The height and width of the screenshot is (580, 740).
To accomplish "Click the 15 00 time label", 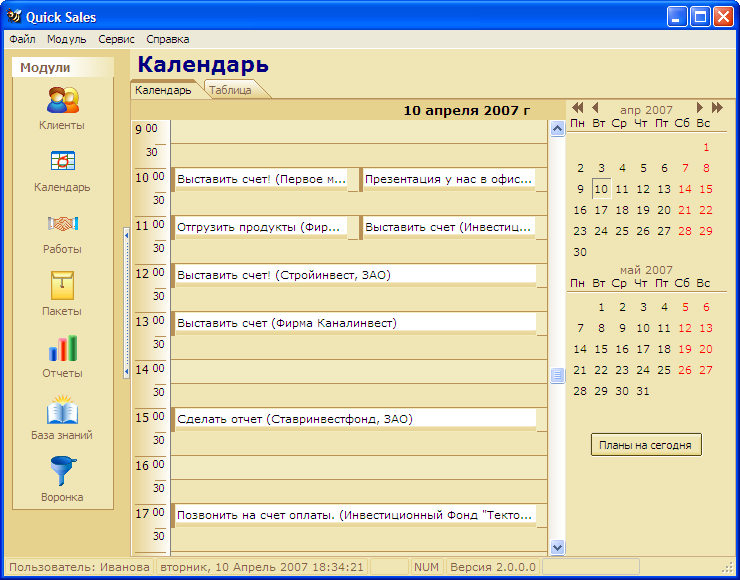I will (x=150, y=418).
